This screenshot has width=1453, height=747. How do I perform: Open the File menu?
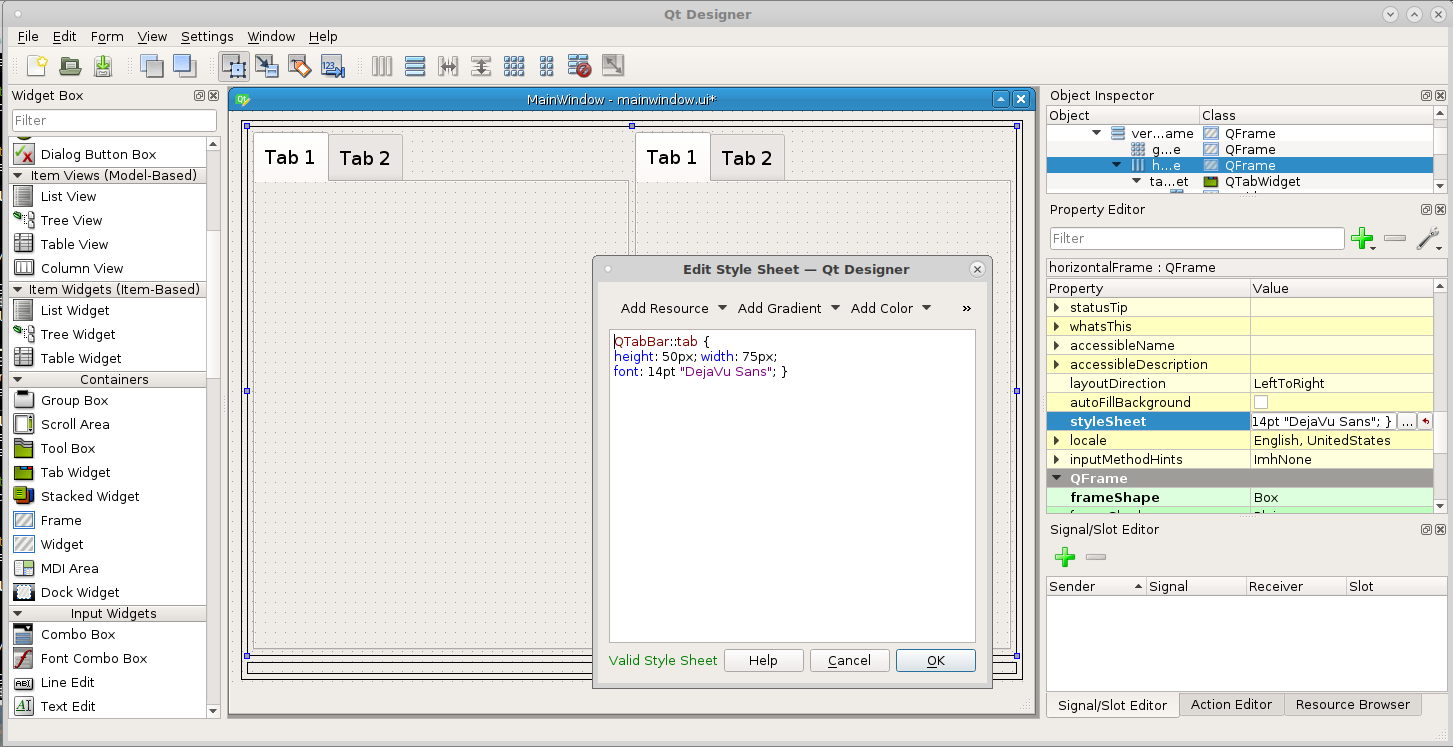coord(28,36)
